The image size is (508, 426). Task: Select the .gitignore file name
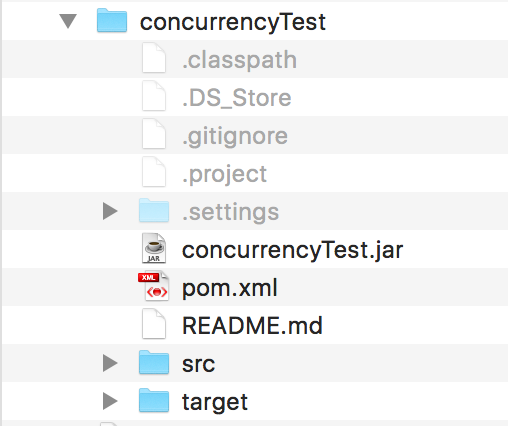[x=235, y=137]
